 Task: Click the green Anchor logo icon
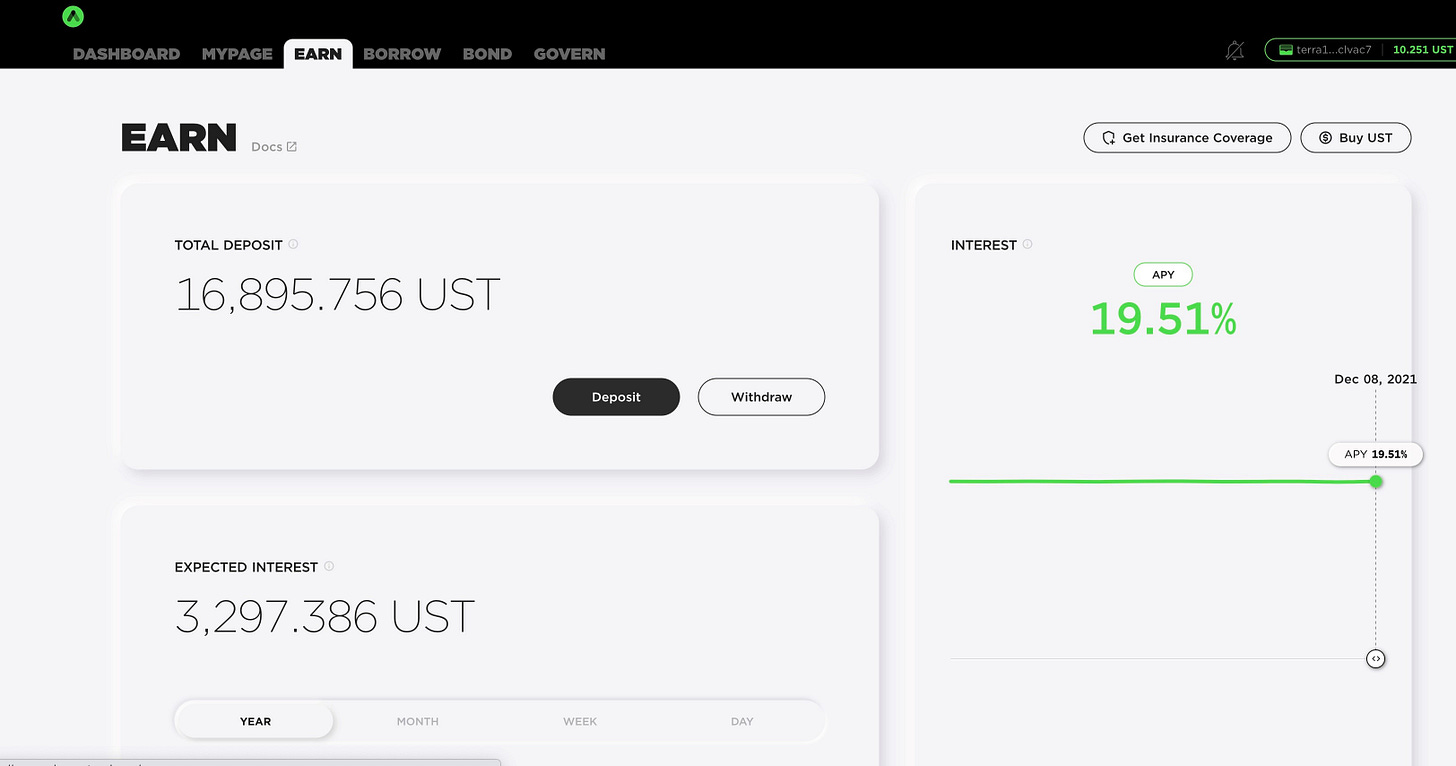pos(73,16)
